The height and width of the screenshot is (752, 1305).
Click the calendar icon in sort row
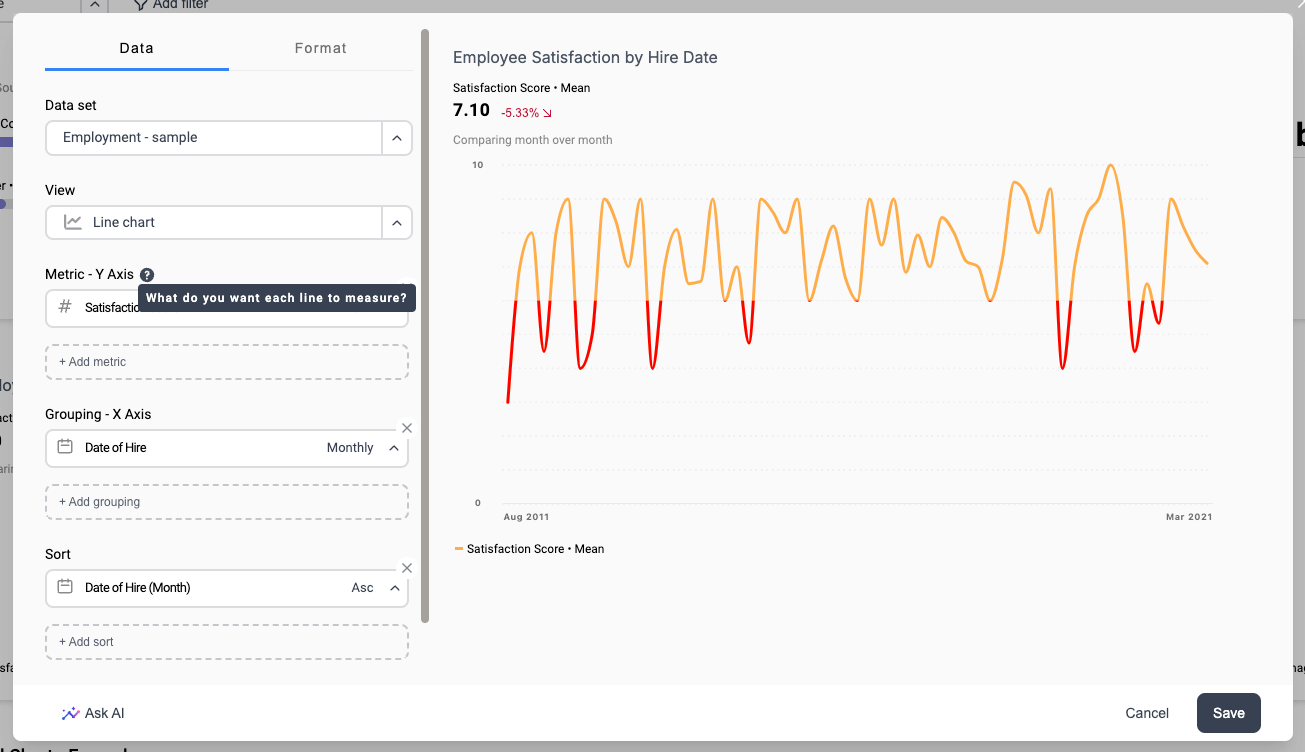point(65,587)
